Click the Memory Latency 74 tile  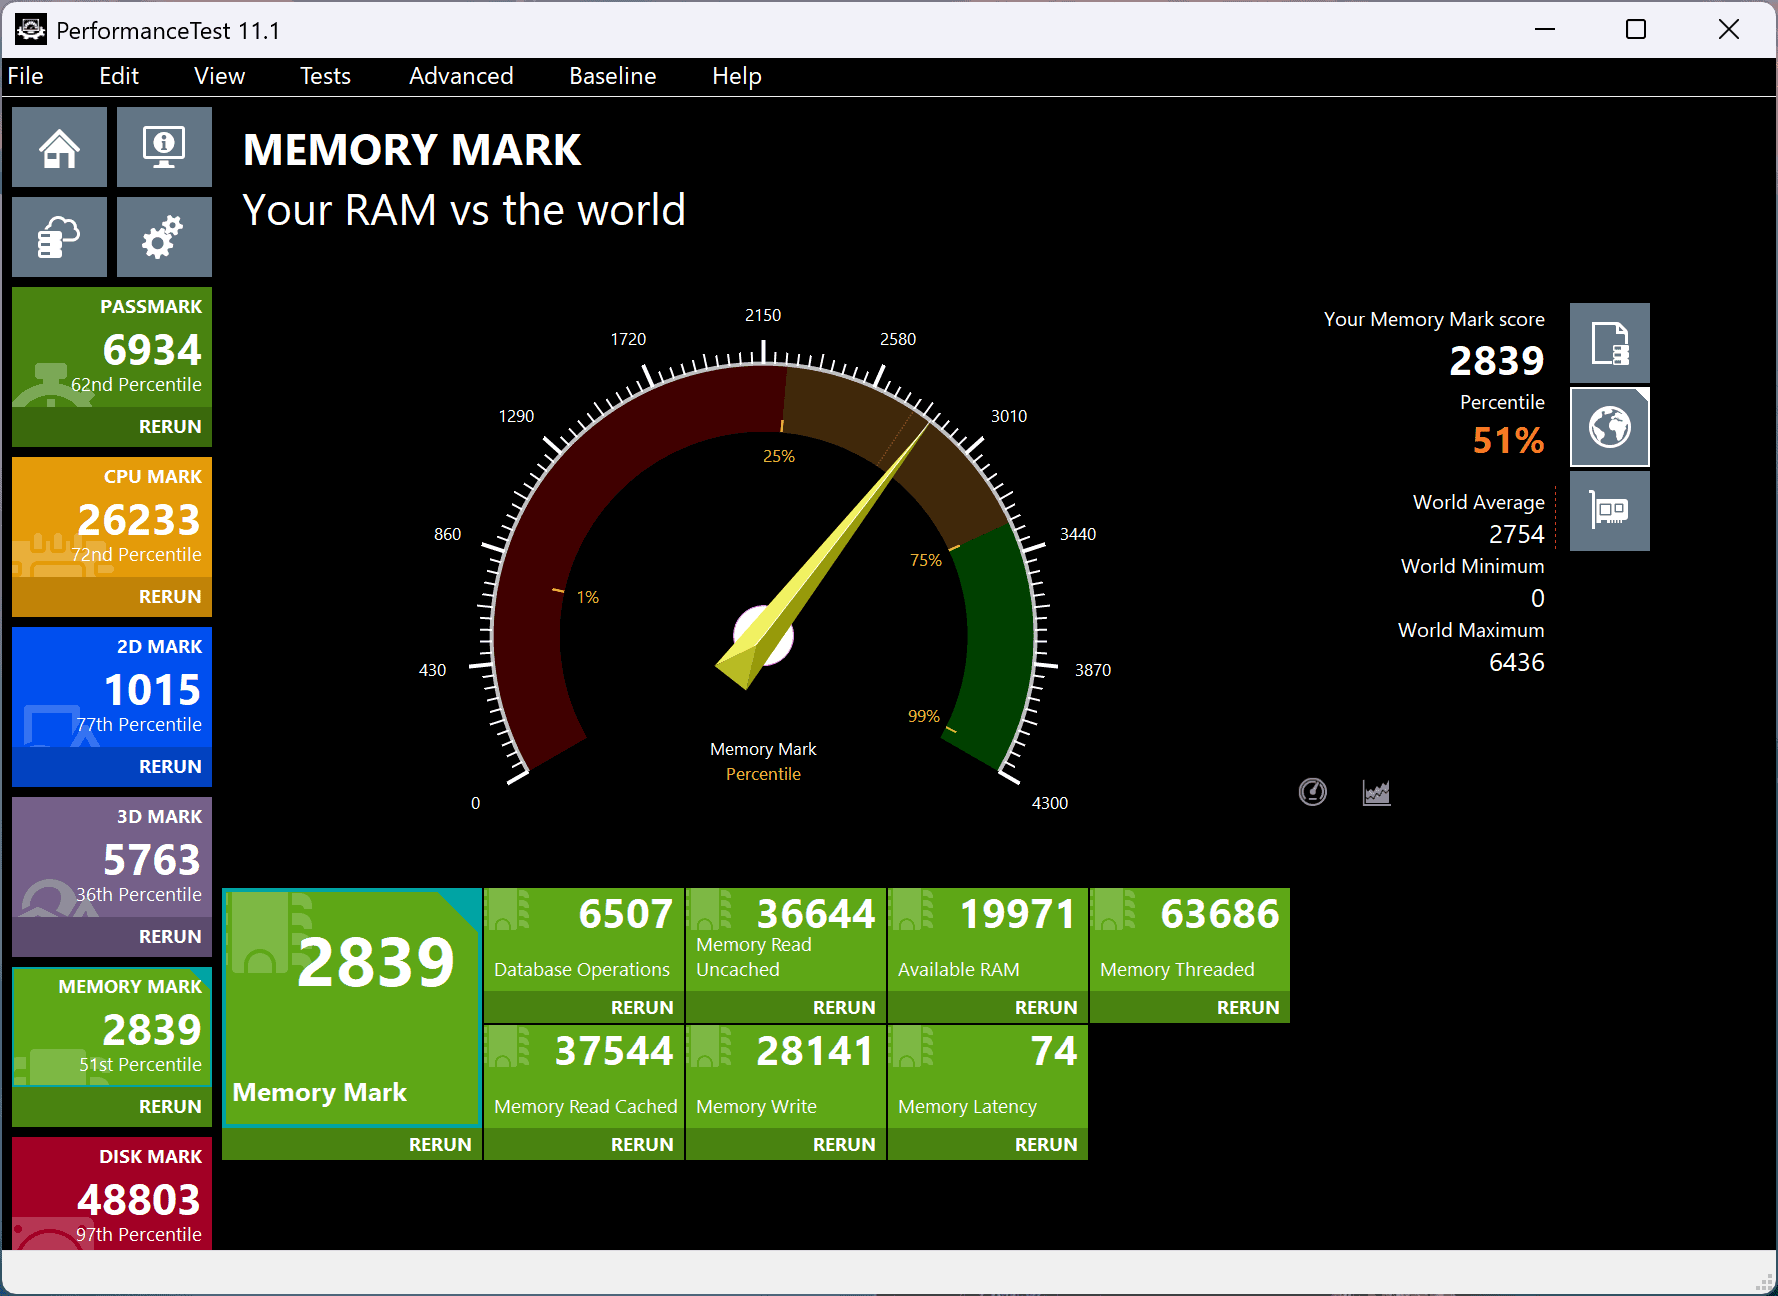[988, 1077]
